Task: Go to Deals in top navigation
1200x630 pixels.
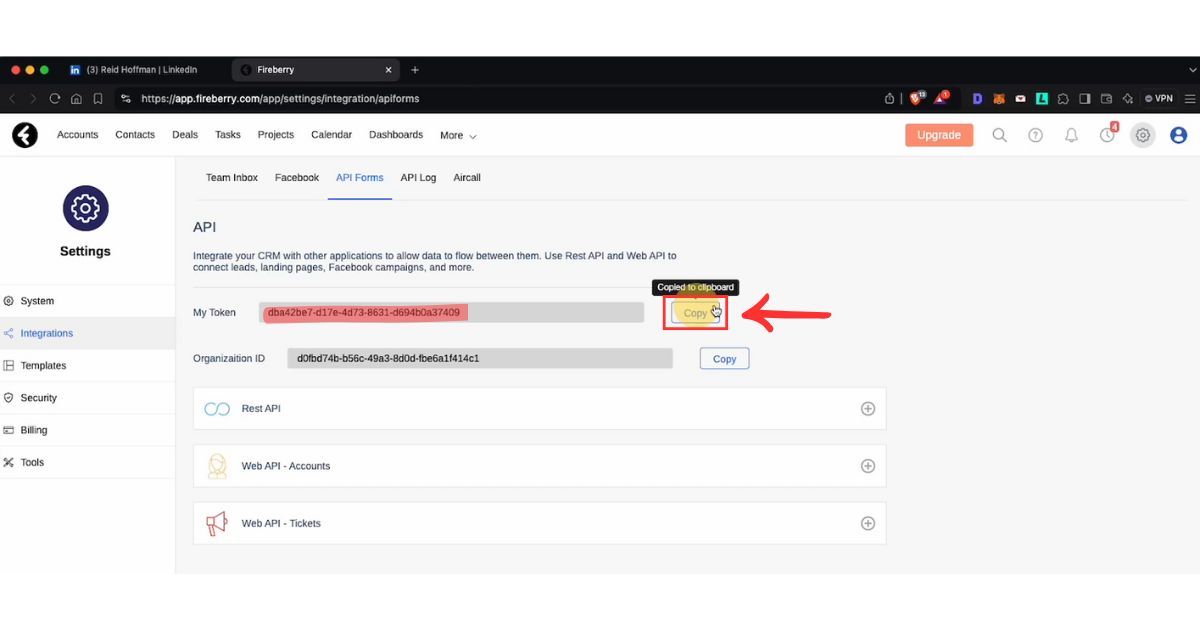Action: (x=185, y=135)
